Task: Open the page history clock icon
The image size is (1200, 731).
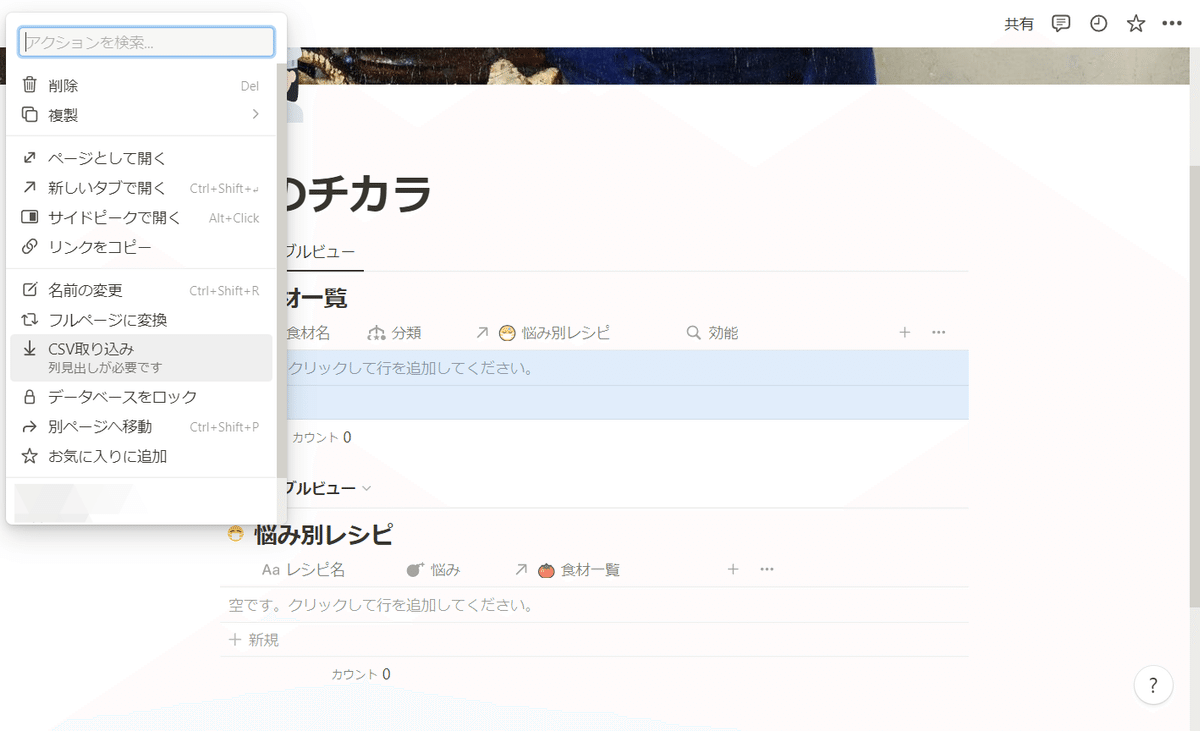Action: (1099, 23)
